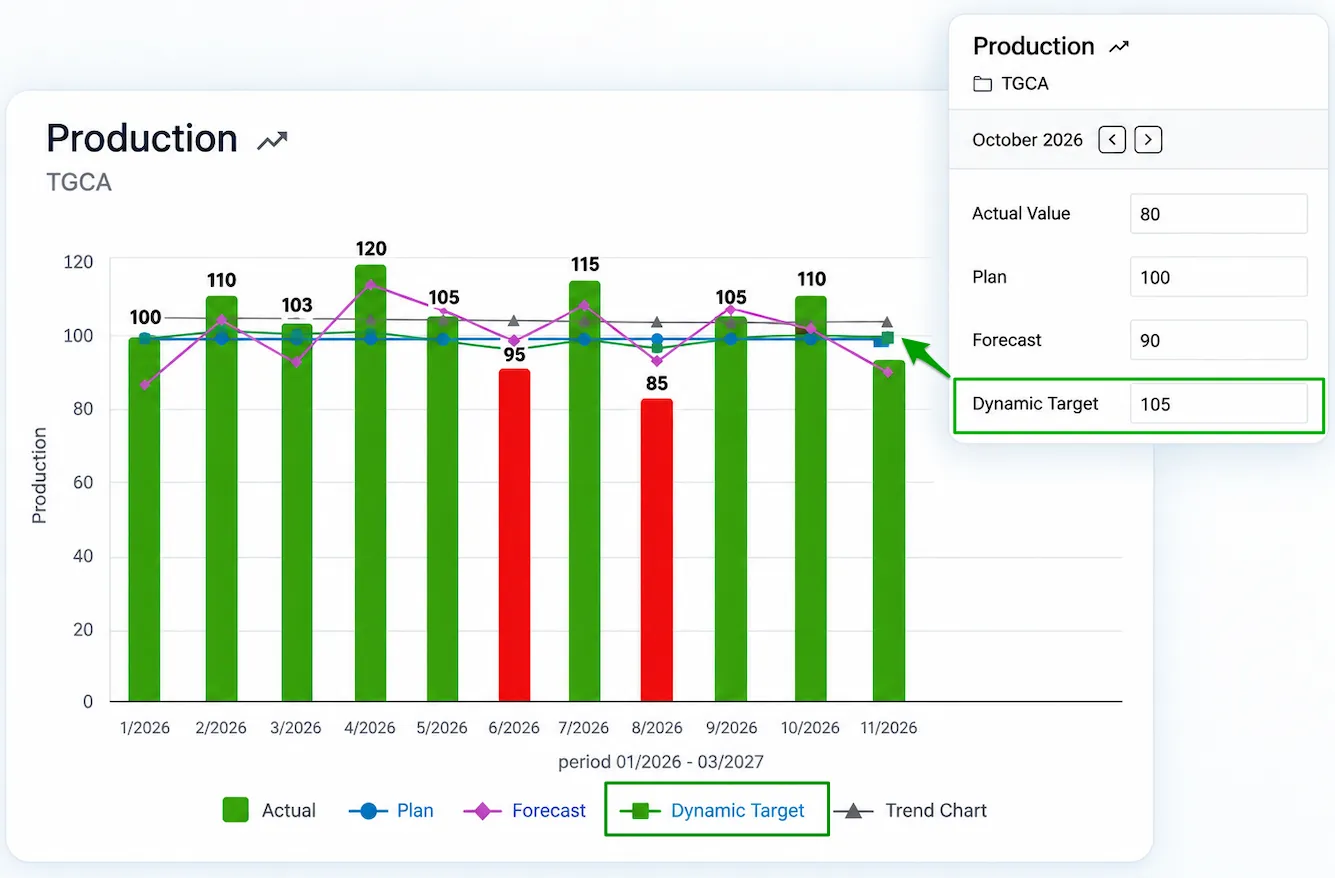
Task: Click the trend icon beside the Production chart heading
Action: [x=272, y=141]
